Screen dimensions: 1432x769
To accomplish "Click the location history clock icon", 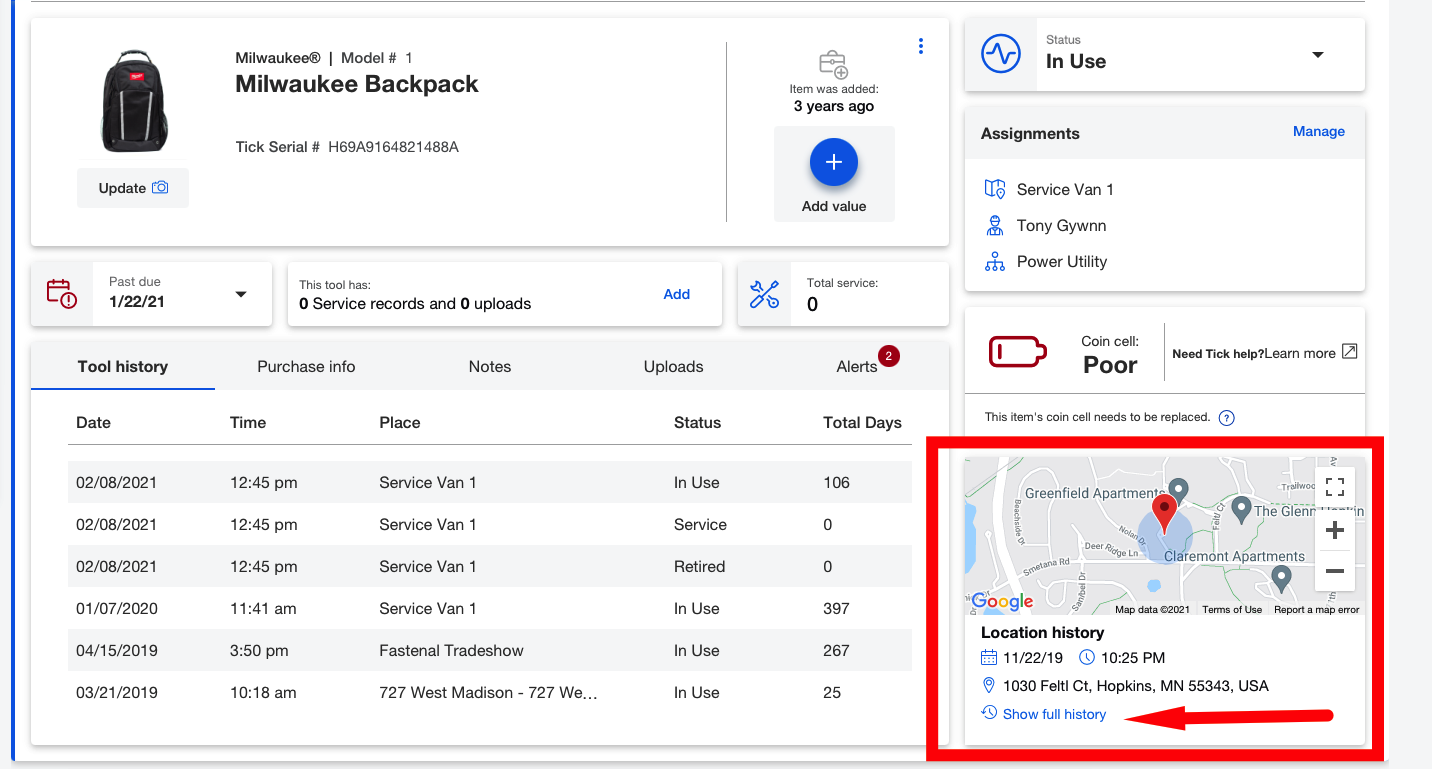I will (x=1087, y=658).
